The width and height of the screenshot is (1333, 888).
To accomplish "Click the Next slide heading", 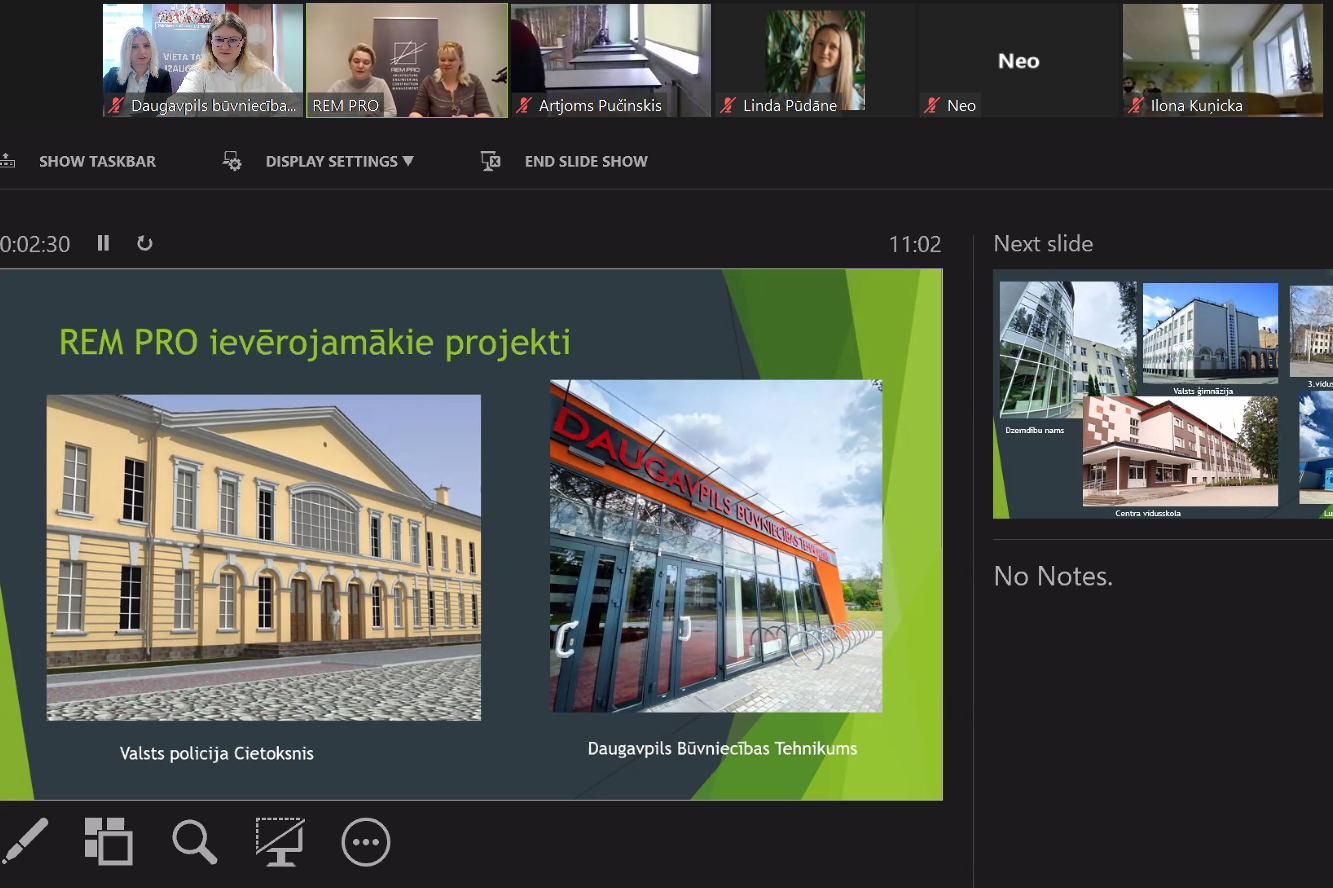I will (x=1043, y=243).
